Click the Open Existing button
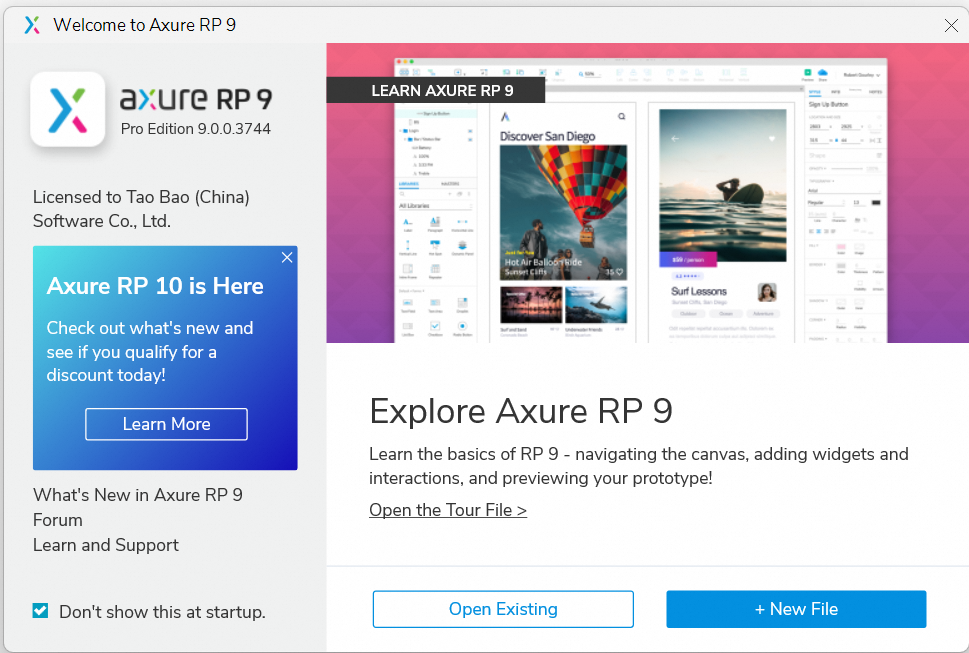This screenshot has width=969, height=653. point(503,609)
